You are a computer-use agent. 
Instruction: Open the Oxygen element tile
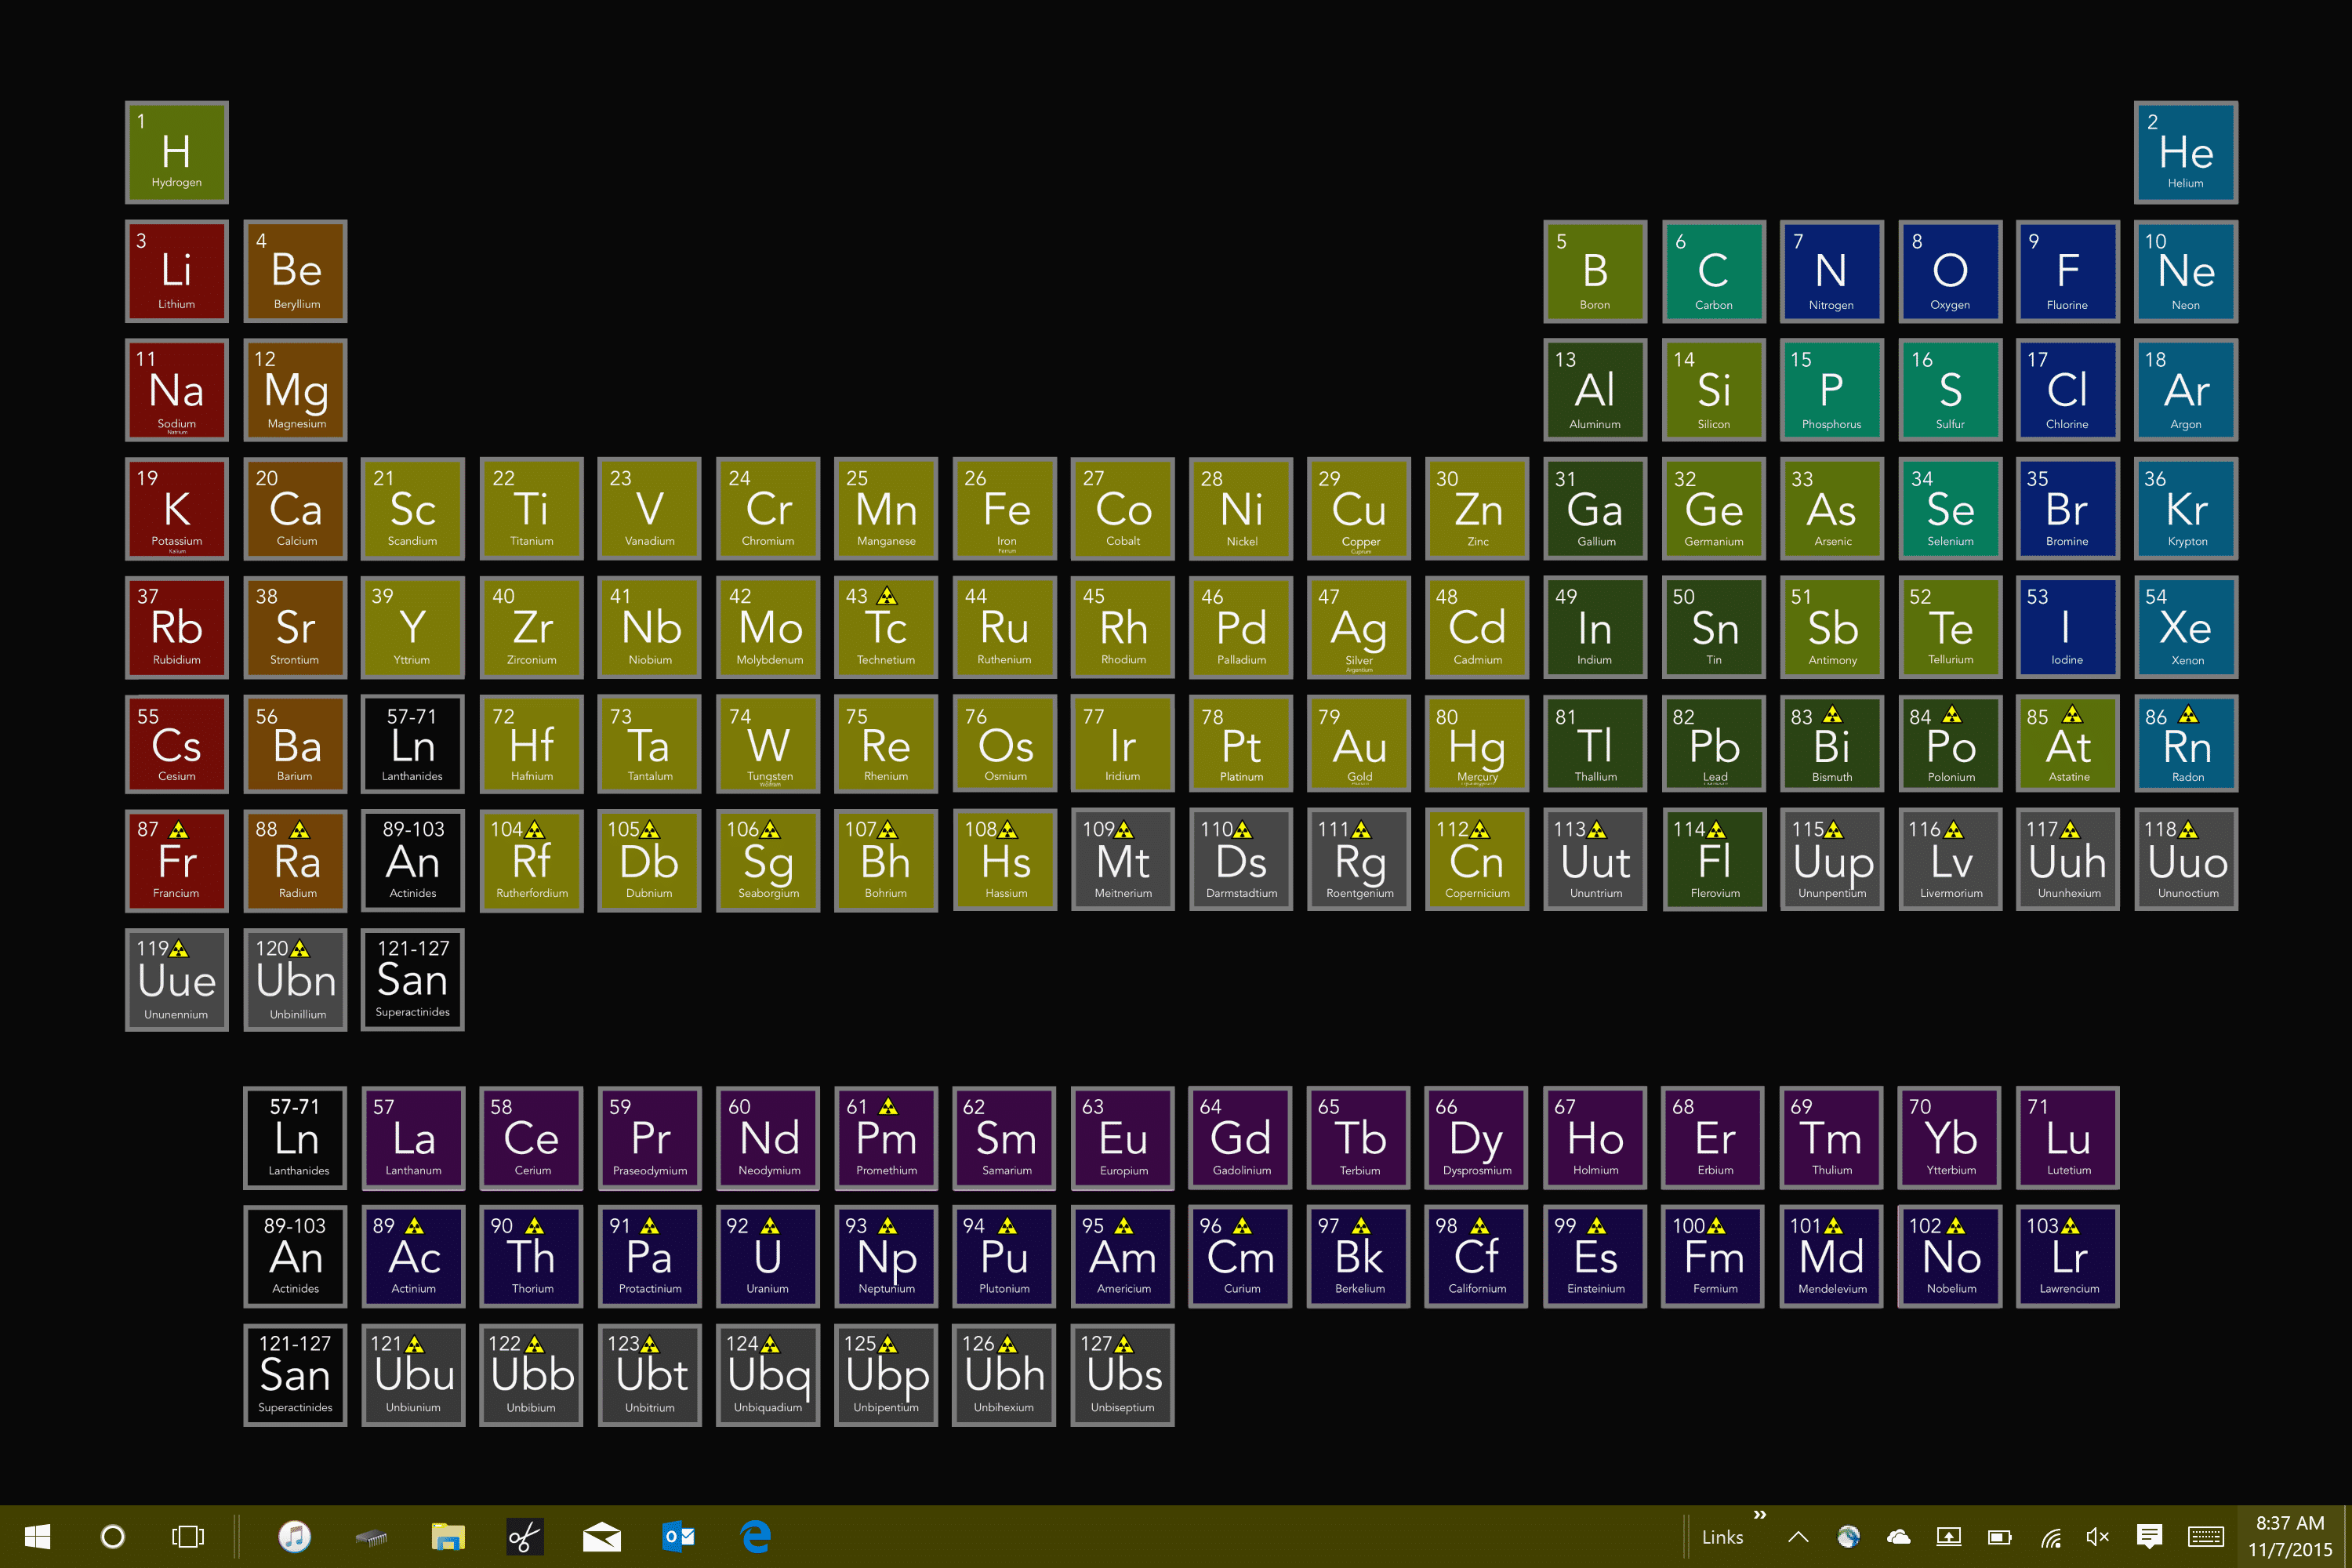(x=1950, y=271)
